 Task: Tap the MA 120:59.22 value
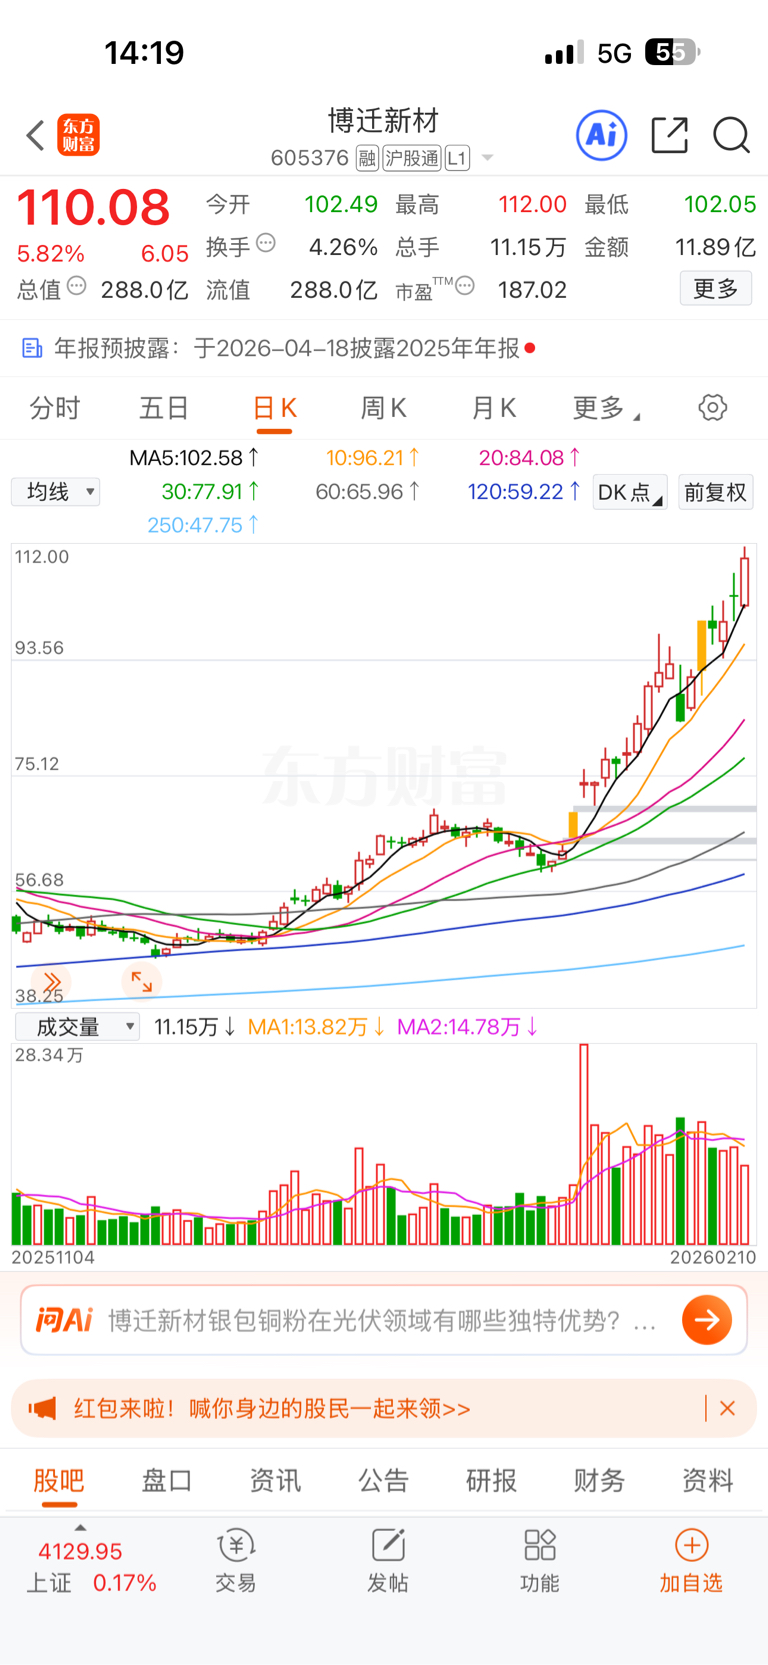coord(524,491)
